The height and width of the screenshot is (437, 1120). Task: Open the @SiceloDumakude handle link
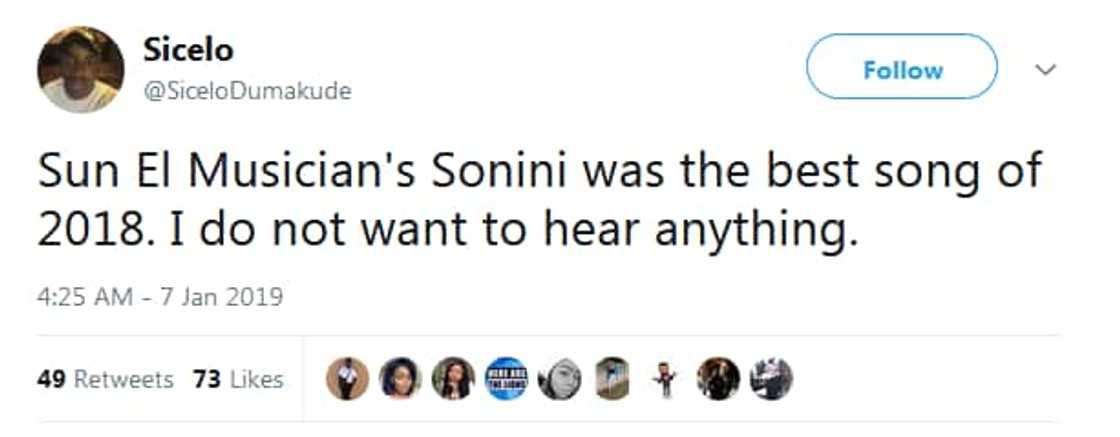[x=248, y=91]
